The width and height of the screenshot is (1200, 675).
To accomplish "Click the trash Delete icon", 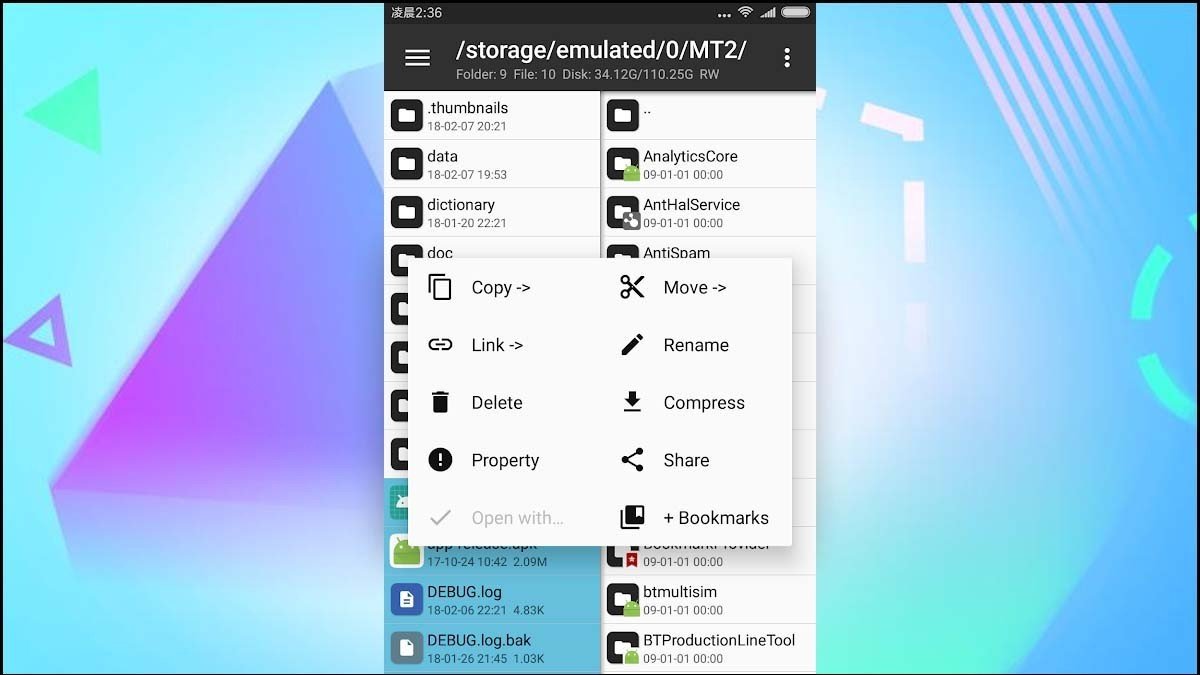I will 440,403.
